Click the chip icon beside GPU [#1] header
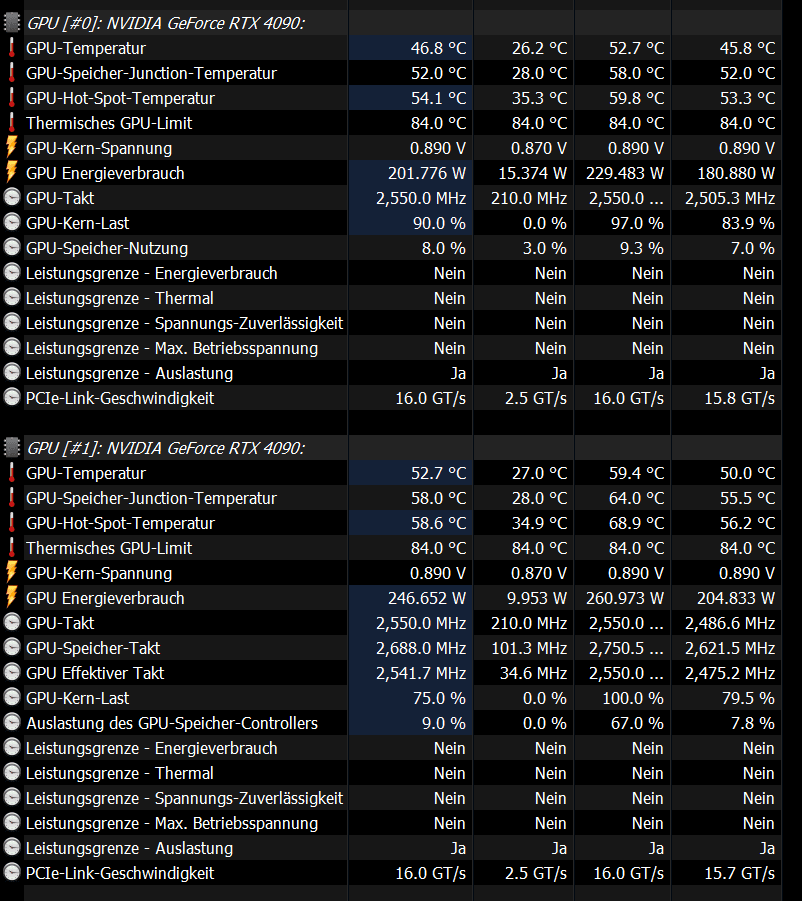This screenshot has width=802, height=901. point(11,448)
